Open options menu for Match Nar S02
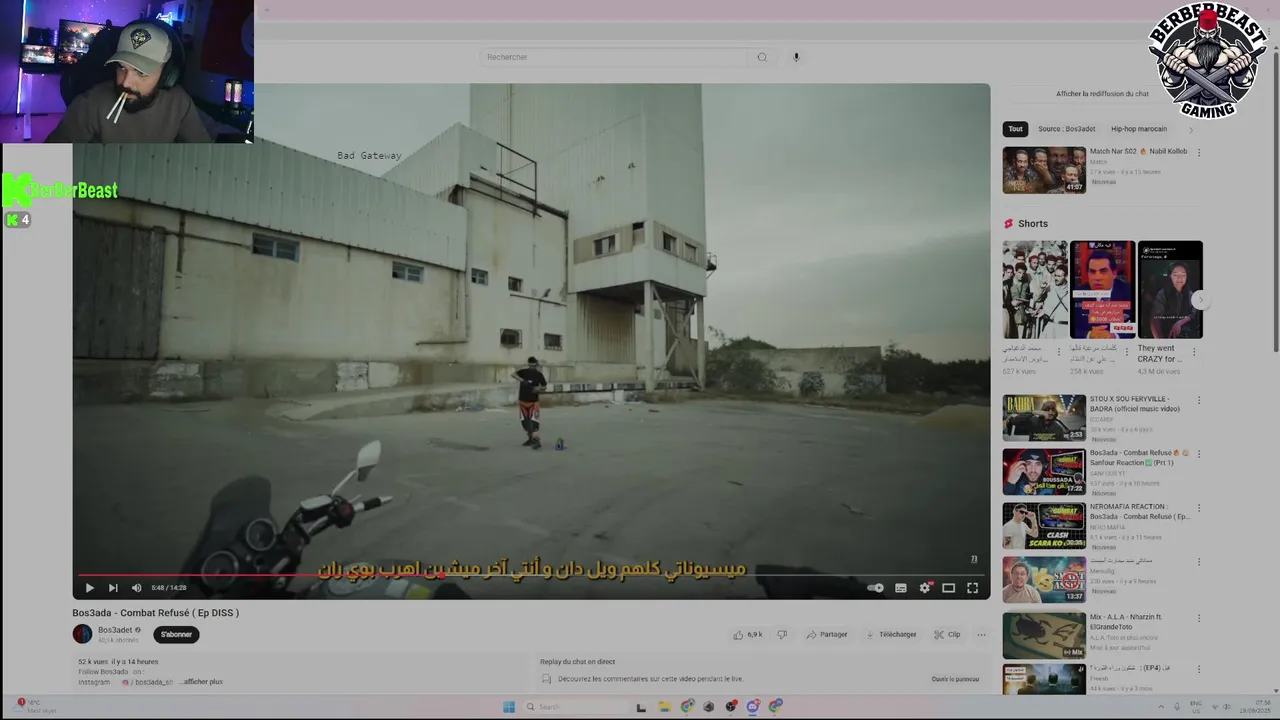 click(1198, 152)
